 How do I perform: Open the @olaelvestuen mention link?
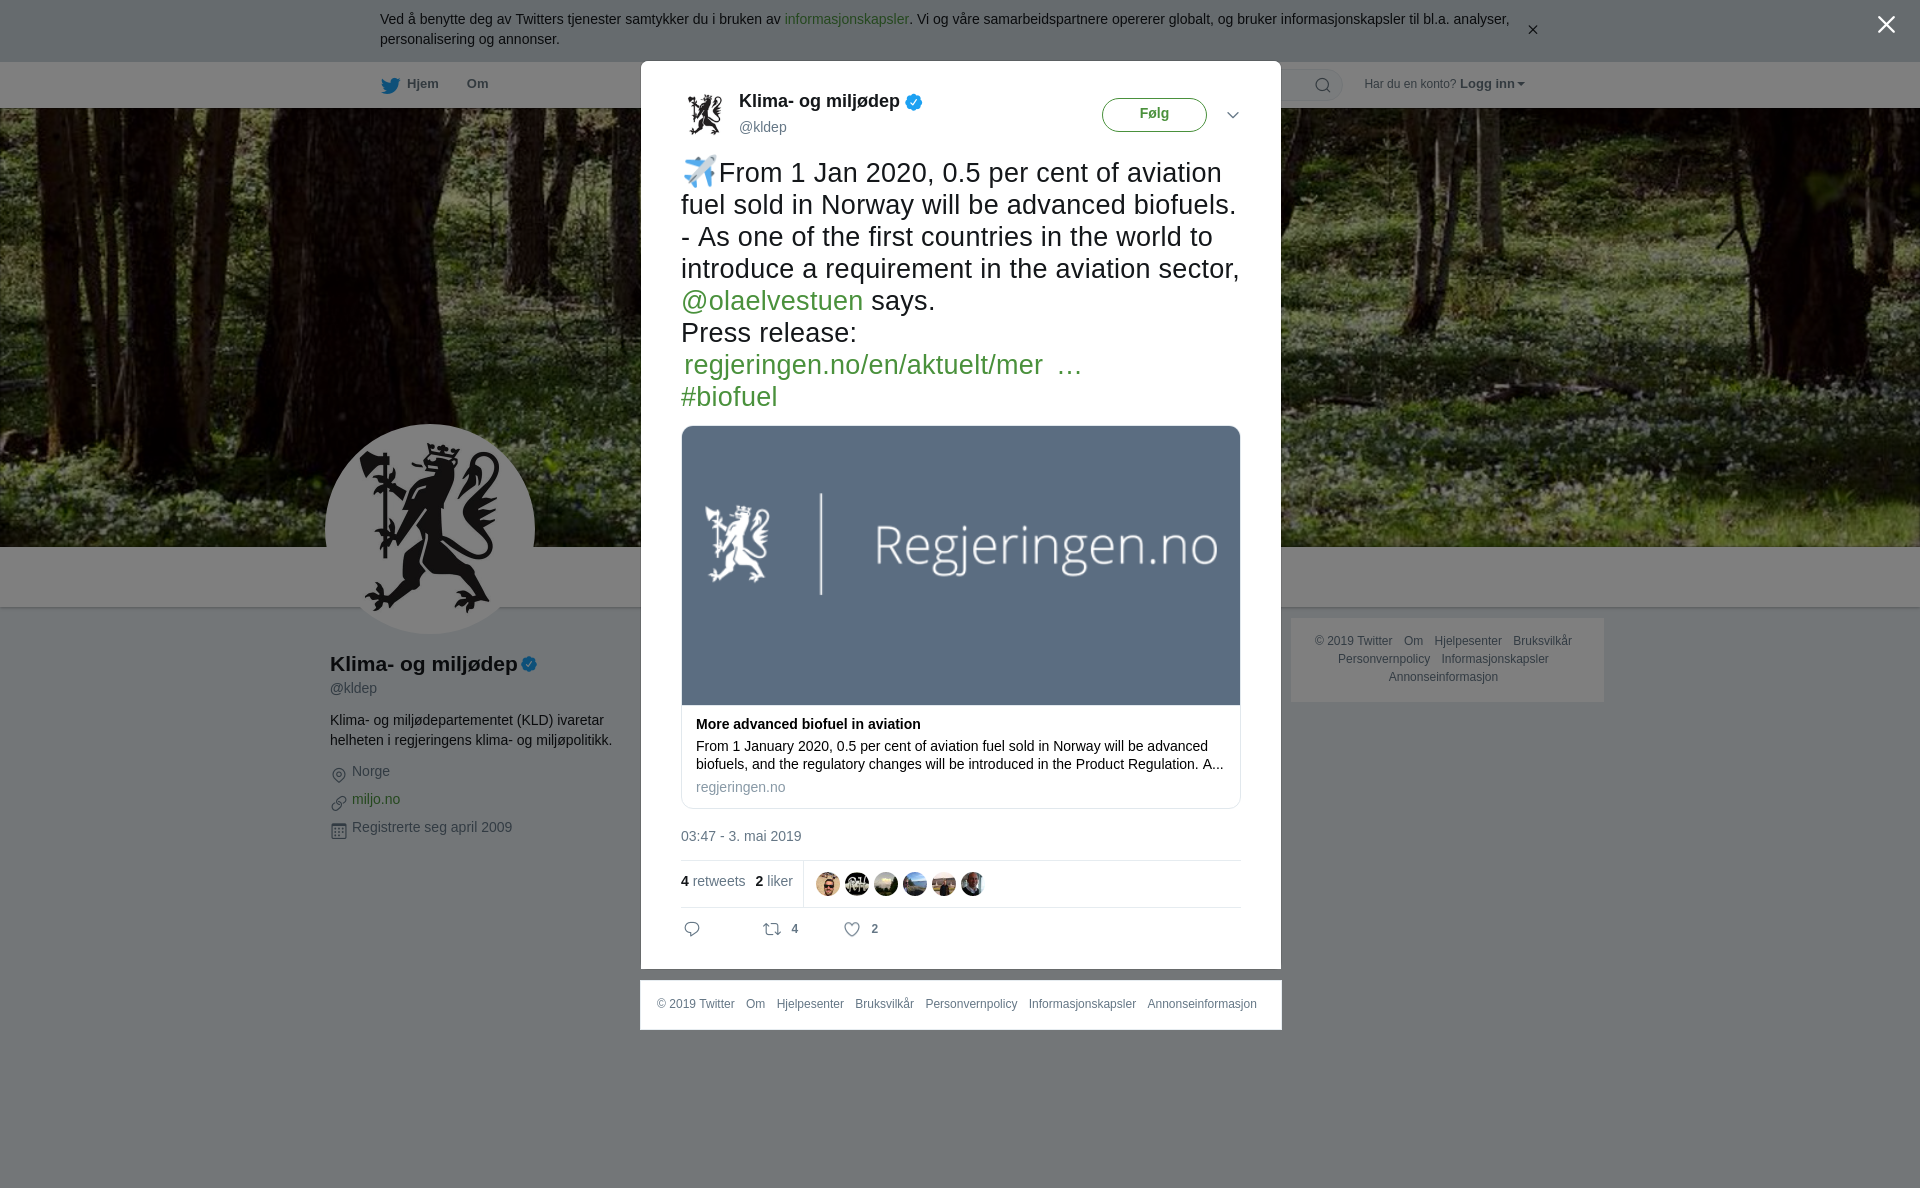[x=772, y=301]
